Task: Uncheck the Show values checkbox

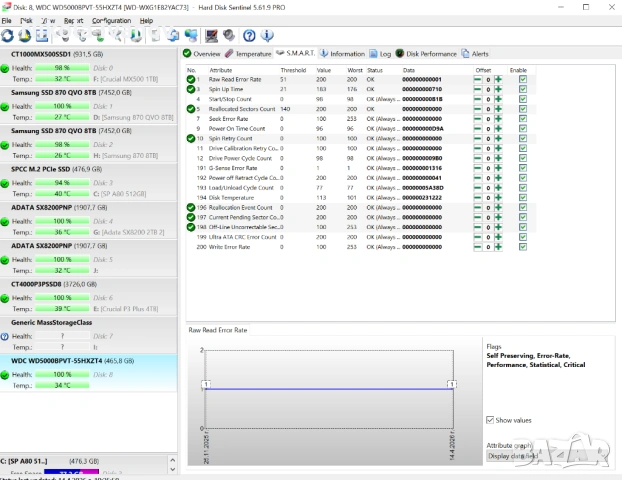Action: [490, 420]
